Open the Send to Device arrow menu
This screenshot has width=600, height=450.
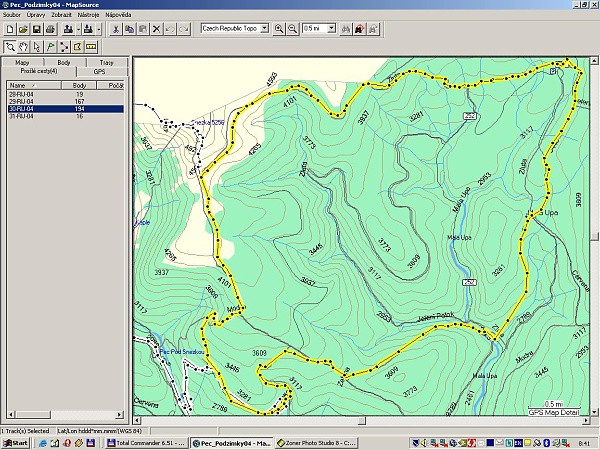pyautogui.click(x=78, y=29)
